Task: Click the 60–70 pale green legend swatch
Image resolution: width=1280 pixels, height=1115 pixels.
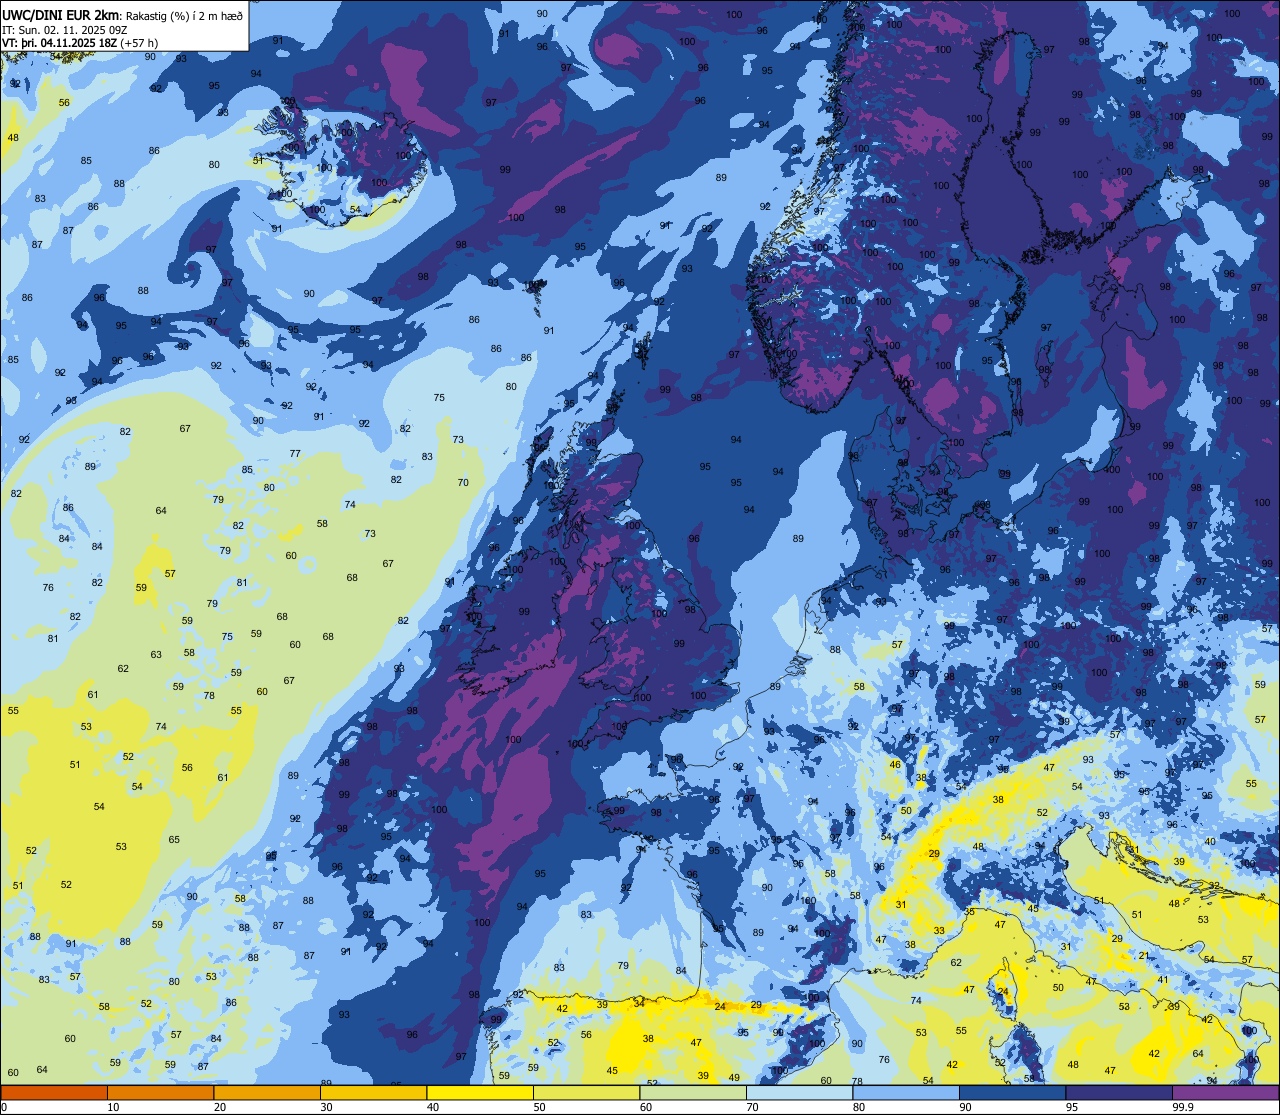Action: [693, 1092]
